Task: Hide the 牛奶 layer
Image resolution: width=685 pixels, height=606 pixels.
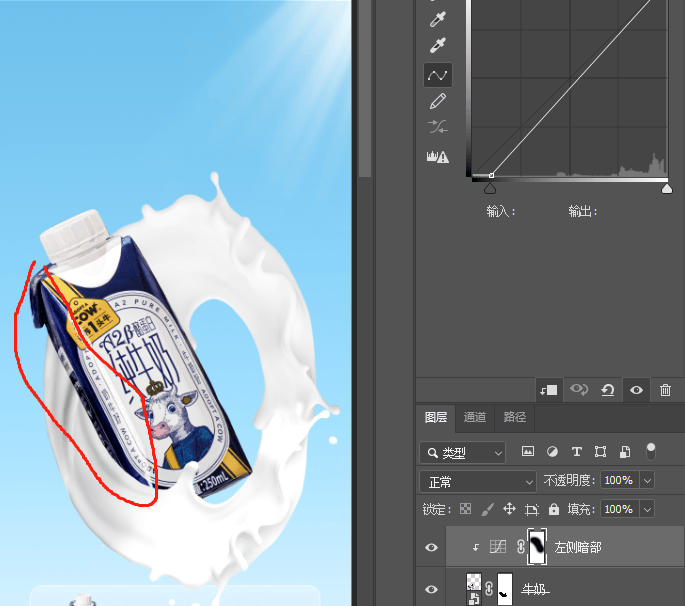Action: (x=431, y=589)
